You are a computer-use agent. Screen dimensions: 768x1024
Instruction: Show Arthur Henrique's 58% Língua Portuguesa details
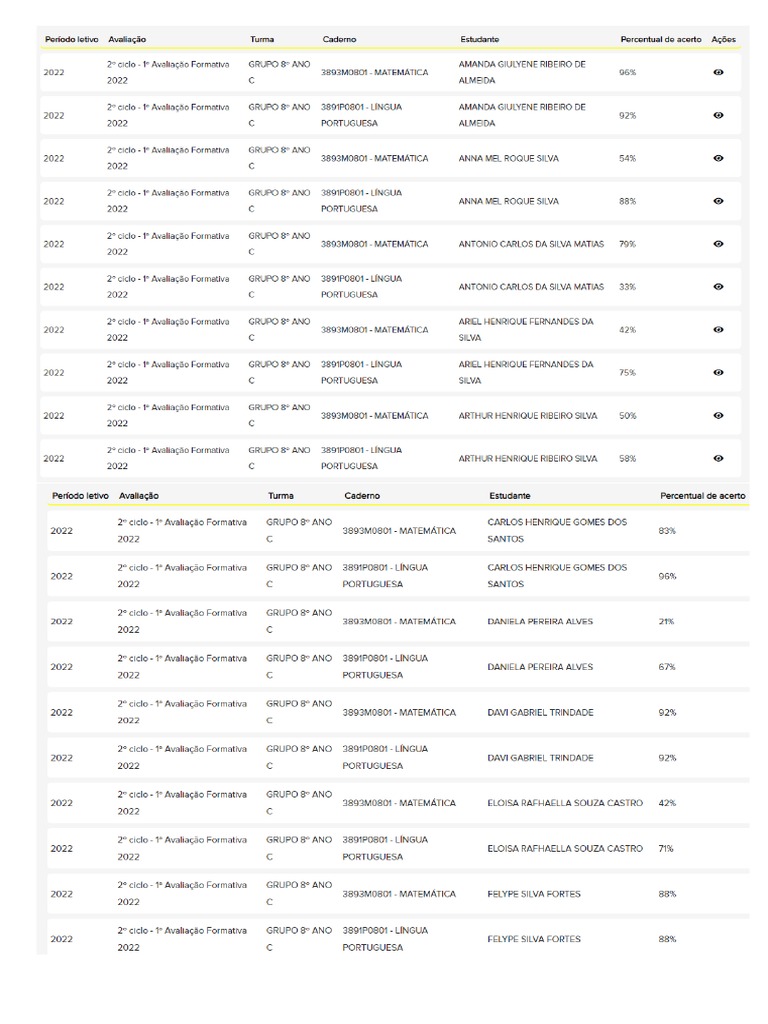pos(718,458)
